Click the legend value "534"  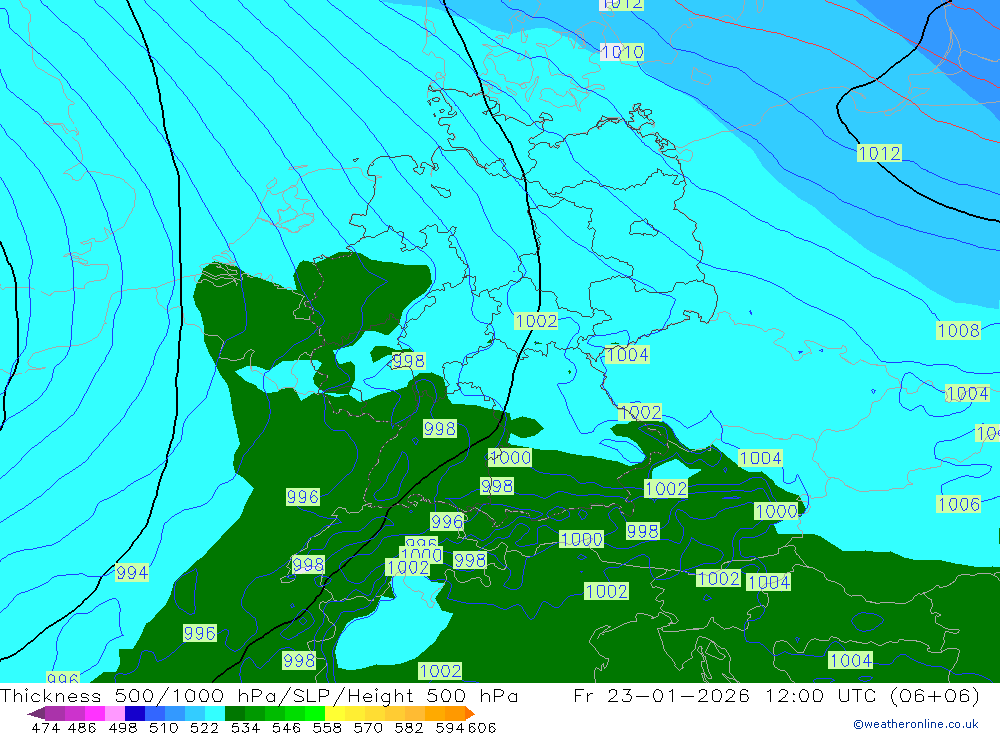(x=246, y=727)
